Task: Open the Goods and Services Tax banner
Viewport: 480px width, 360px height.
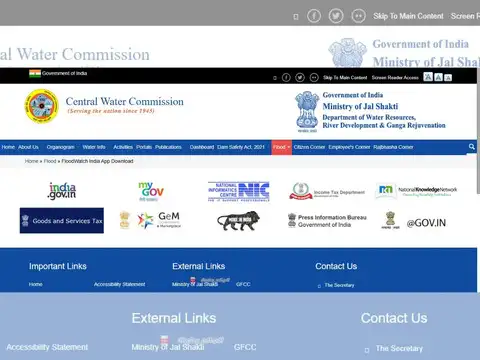Action: pyautogui.click(x=62, y=221)
